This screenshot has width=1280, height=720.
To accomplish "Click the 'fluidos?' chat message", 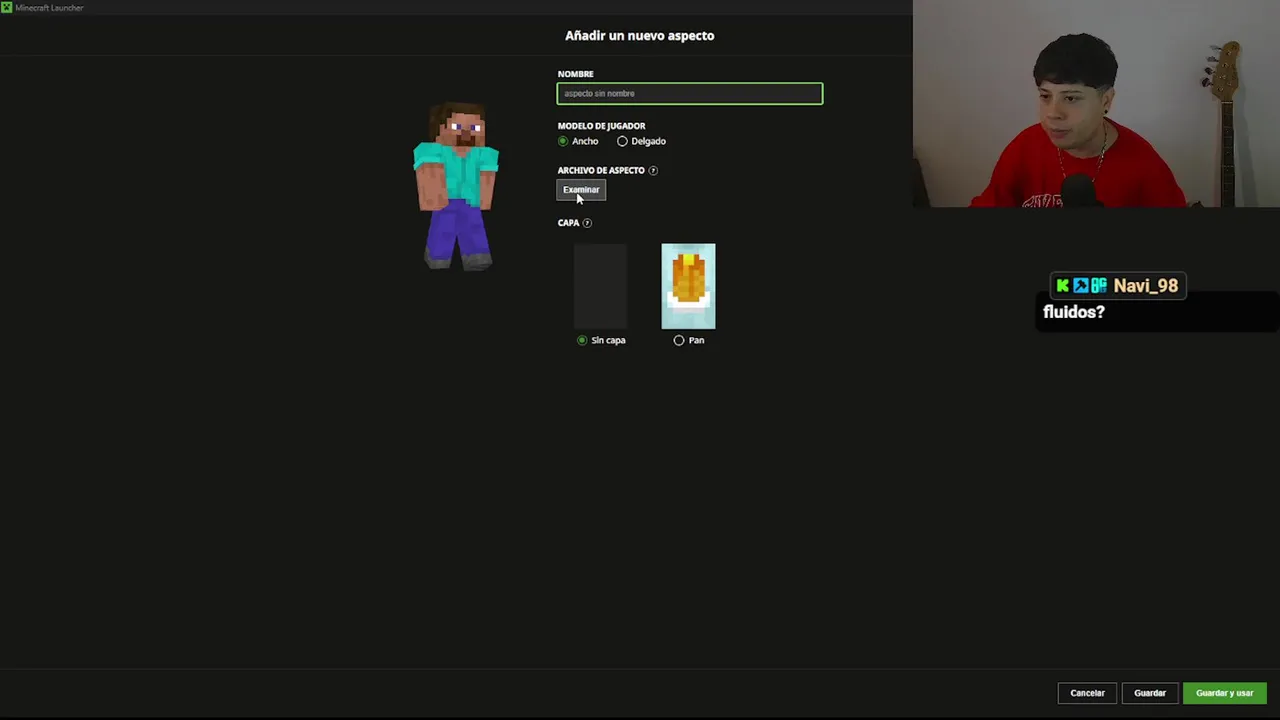I will (1074, 312).
